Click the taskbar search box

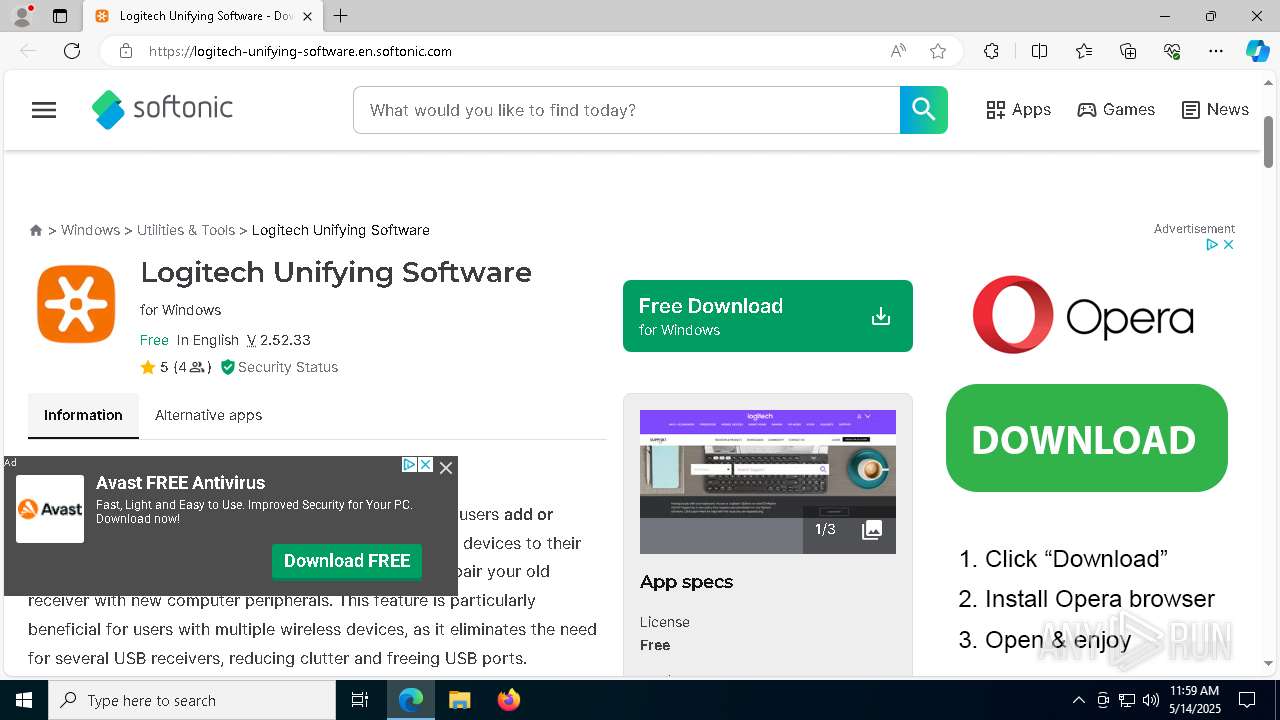point(192,700)
